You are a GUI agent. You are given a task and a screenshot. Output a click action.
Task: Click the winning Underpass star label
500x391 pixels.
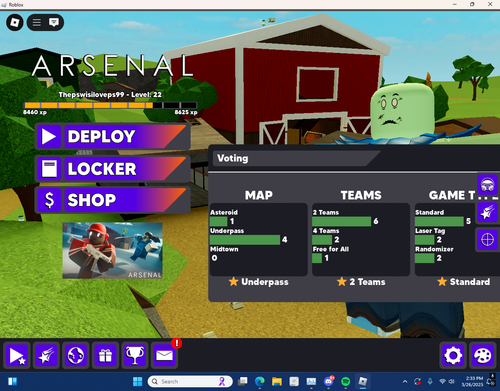[259, 282]
